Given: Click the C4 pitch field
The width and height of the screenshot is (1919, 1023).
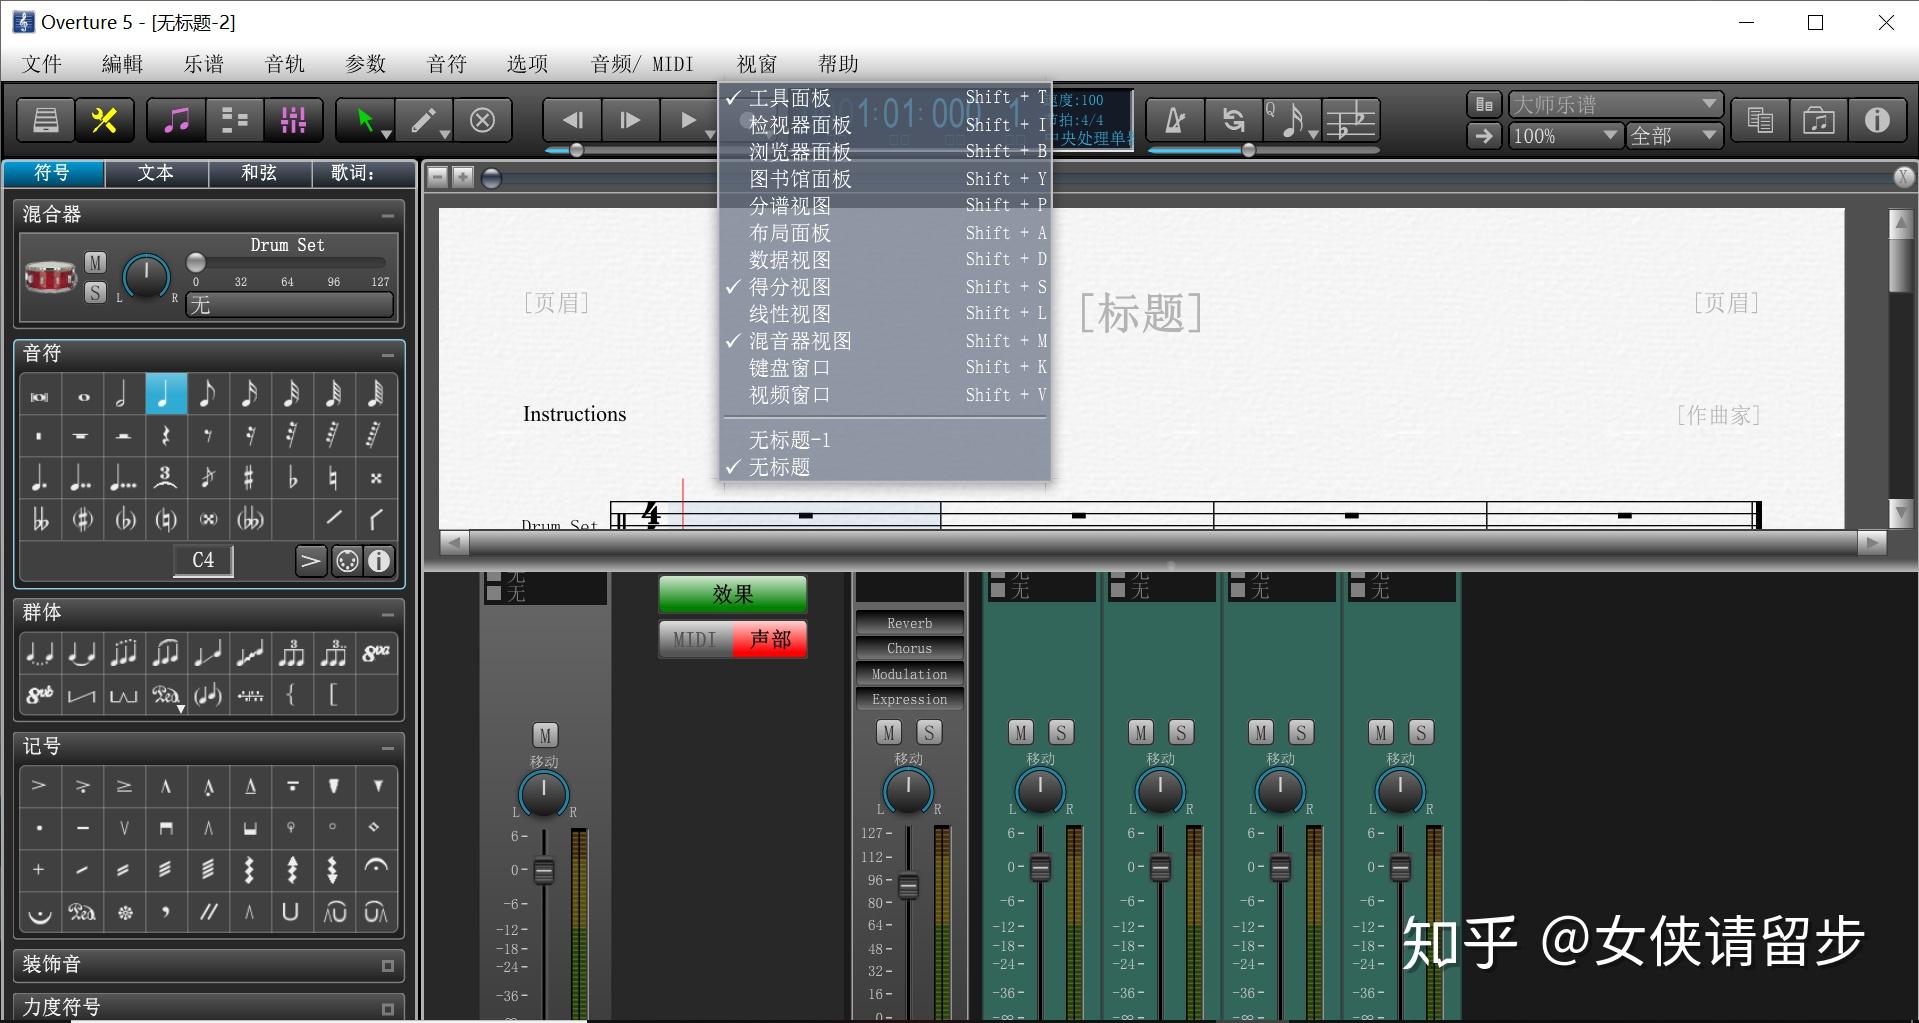Looking at the screenshot, I should (x=203, y=561).
